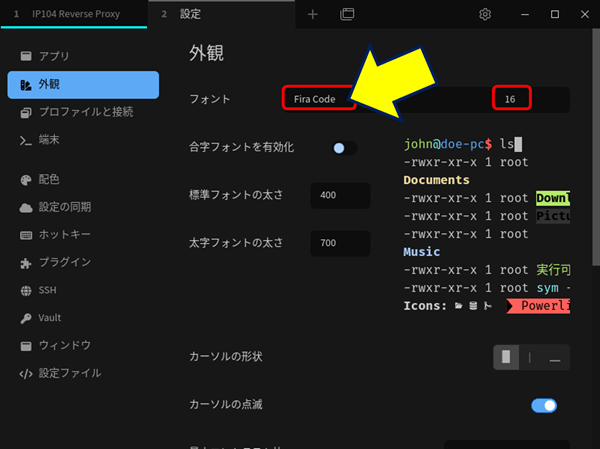This screenshot has width=600, height=449.
Task: Click the 太字フォントの太さ field showing 700
Action: (x=340, y=243)
